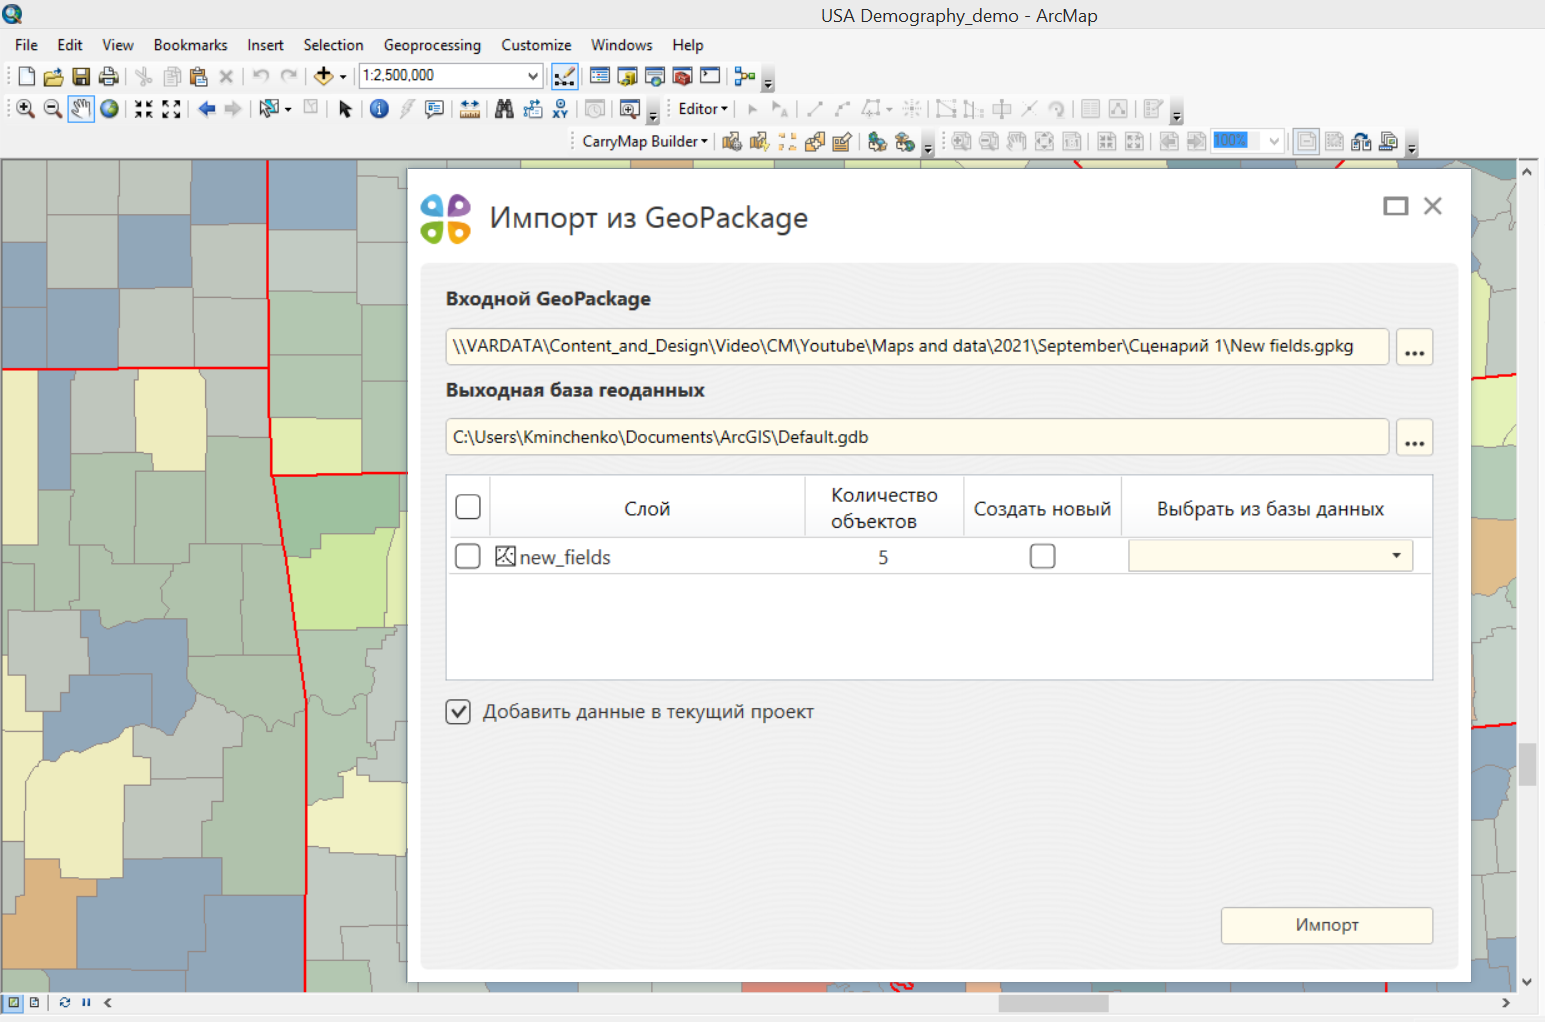Click the Go To XY tool
This screenshot has height=1022, width=1545.
point(560,109)
